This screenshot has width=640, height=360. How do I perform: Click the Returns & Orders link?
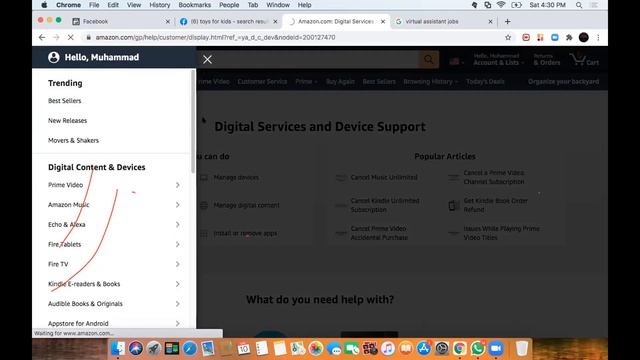[547, 60]
